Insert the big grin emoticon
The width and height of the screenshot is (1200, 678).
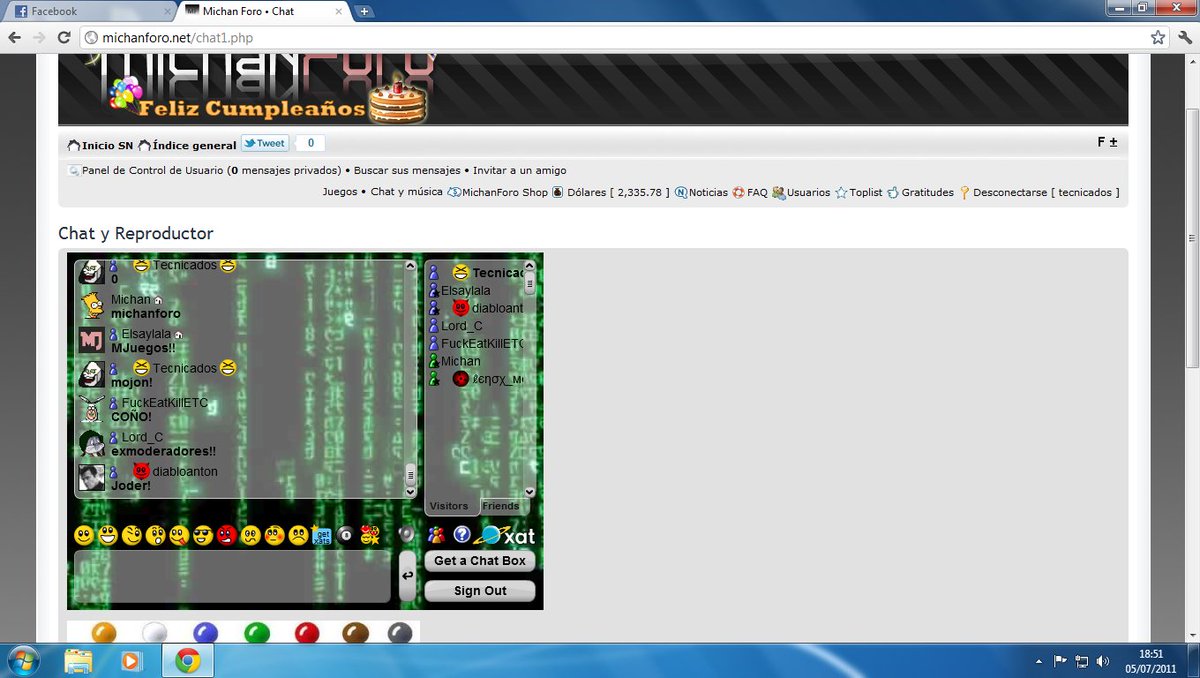click(x=108, y=535)
